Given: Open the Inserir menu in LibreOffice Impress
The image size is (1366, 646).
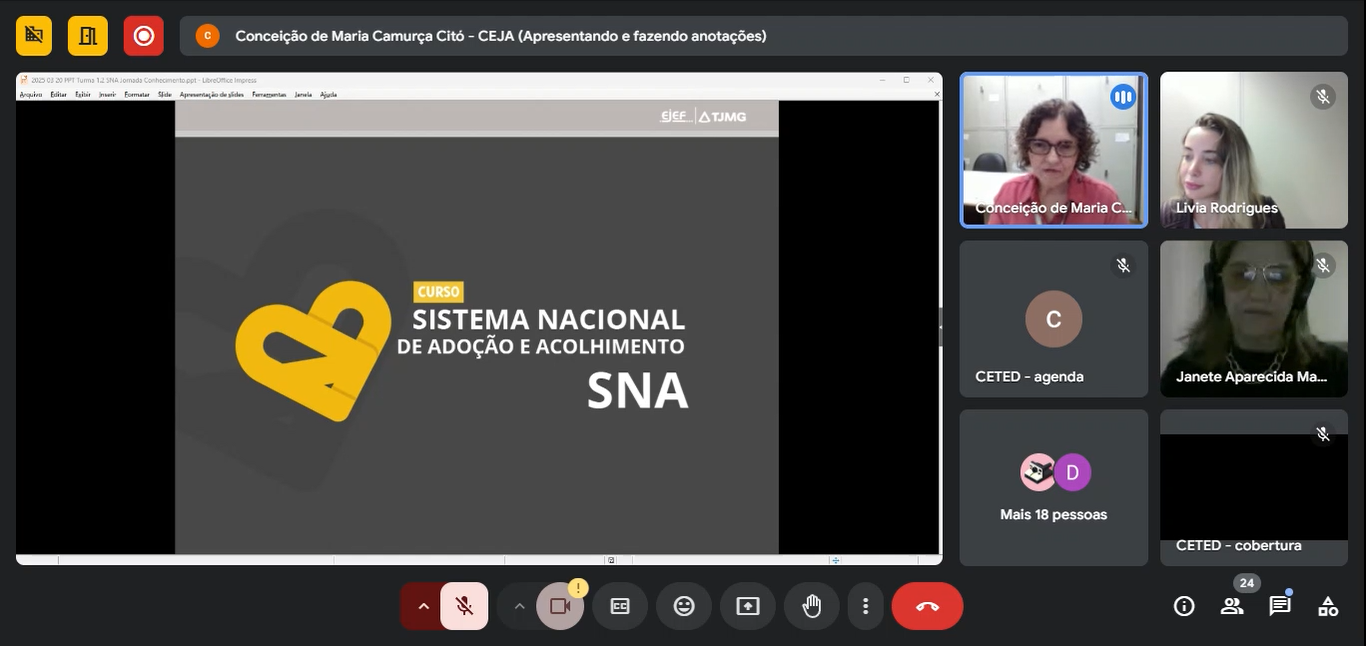Looking at the screenshot, I should point(108,94).
